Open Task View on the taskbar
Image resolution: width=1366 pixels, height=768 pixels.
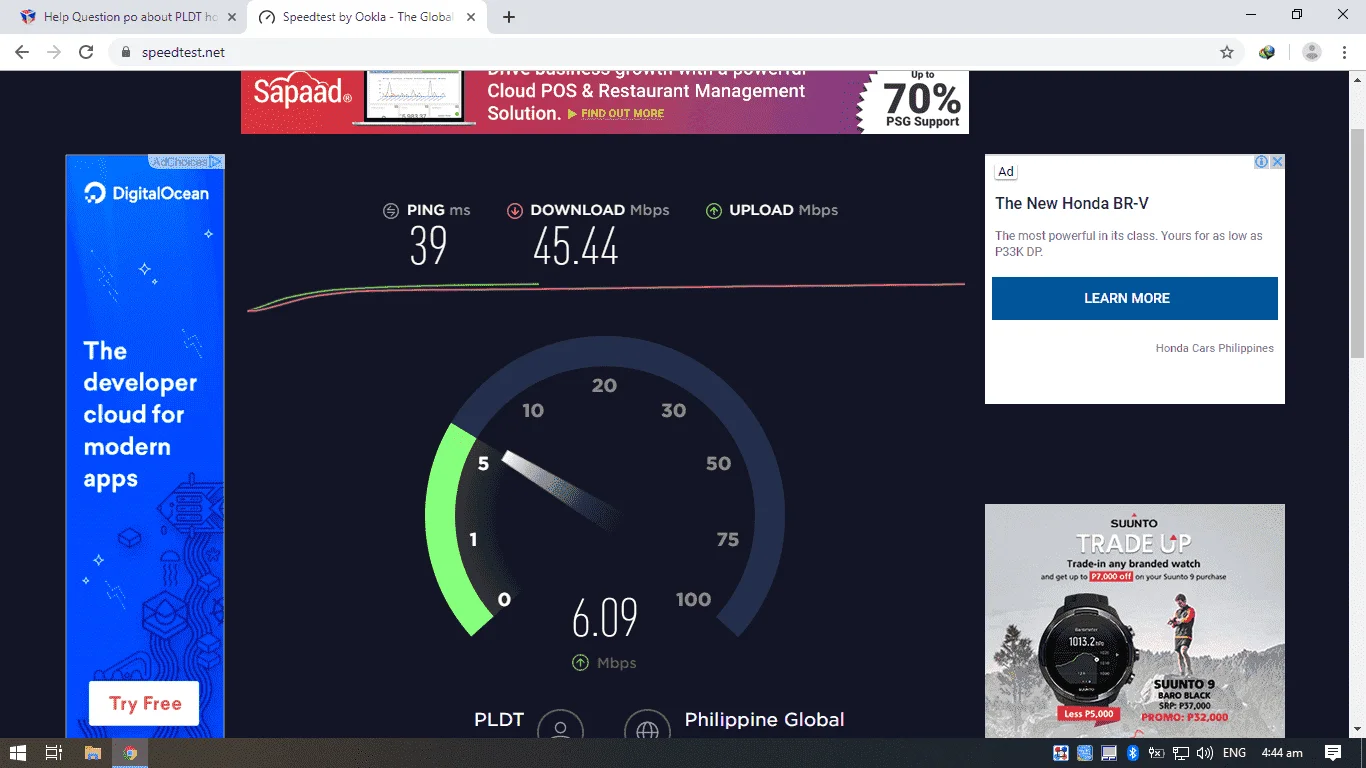click(x=54, y=753)
